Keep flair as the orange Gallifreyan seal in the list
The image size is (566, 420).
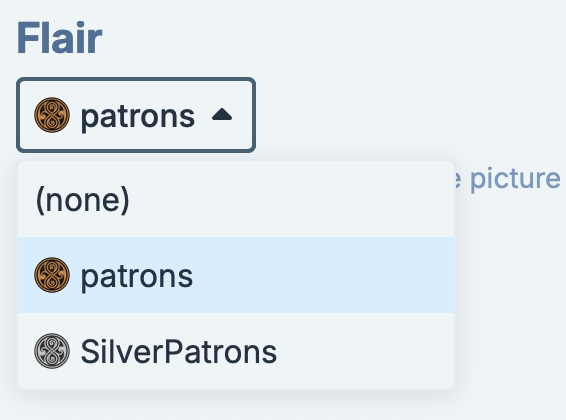pos(236,275)
